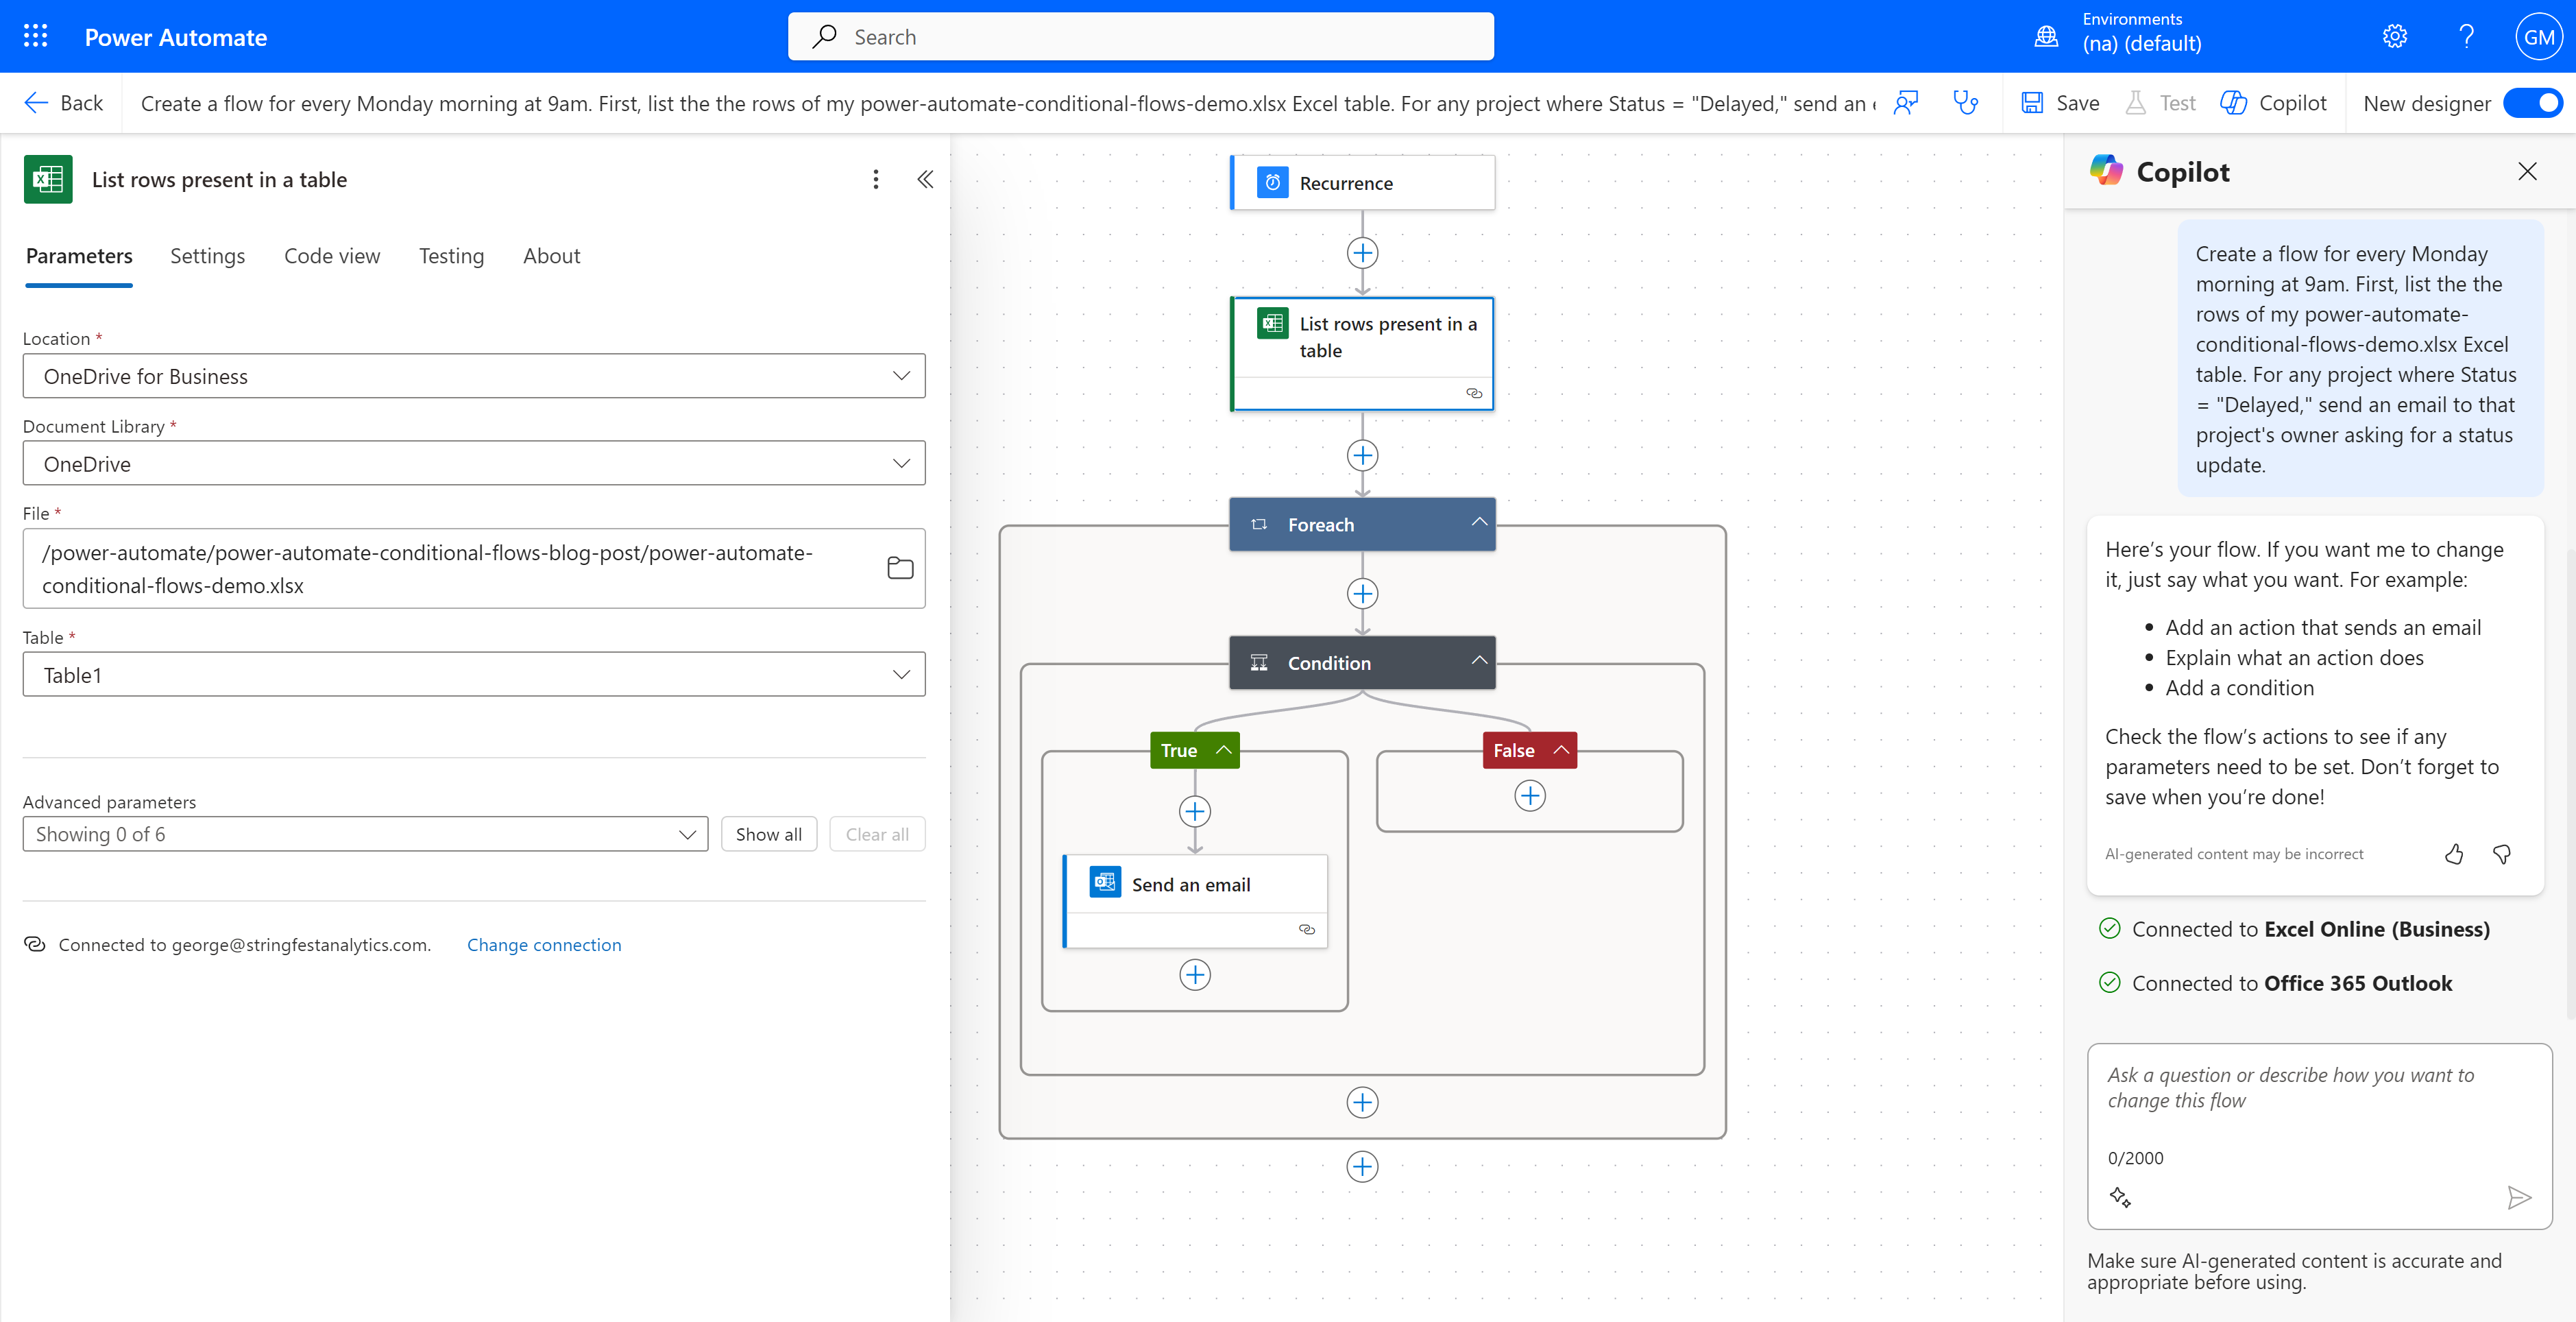Switch to the Code view tab
Screen dimensions: 2576x1322
(x=332, y=256)
